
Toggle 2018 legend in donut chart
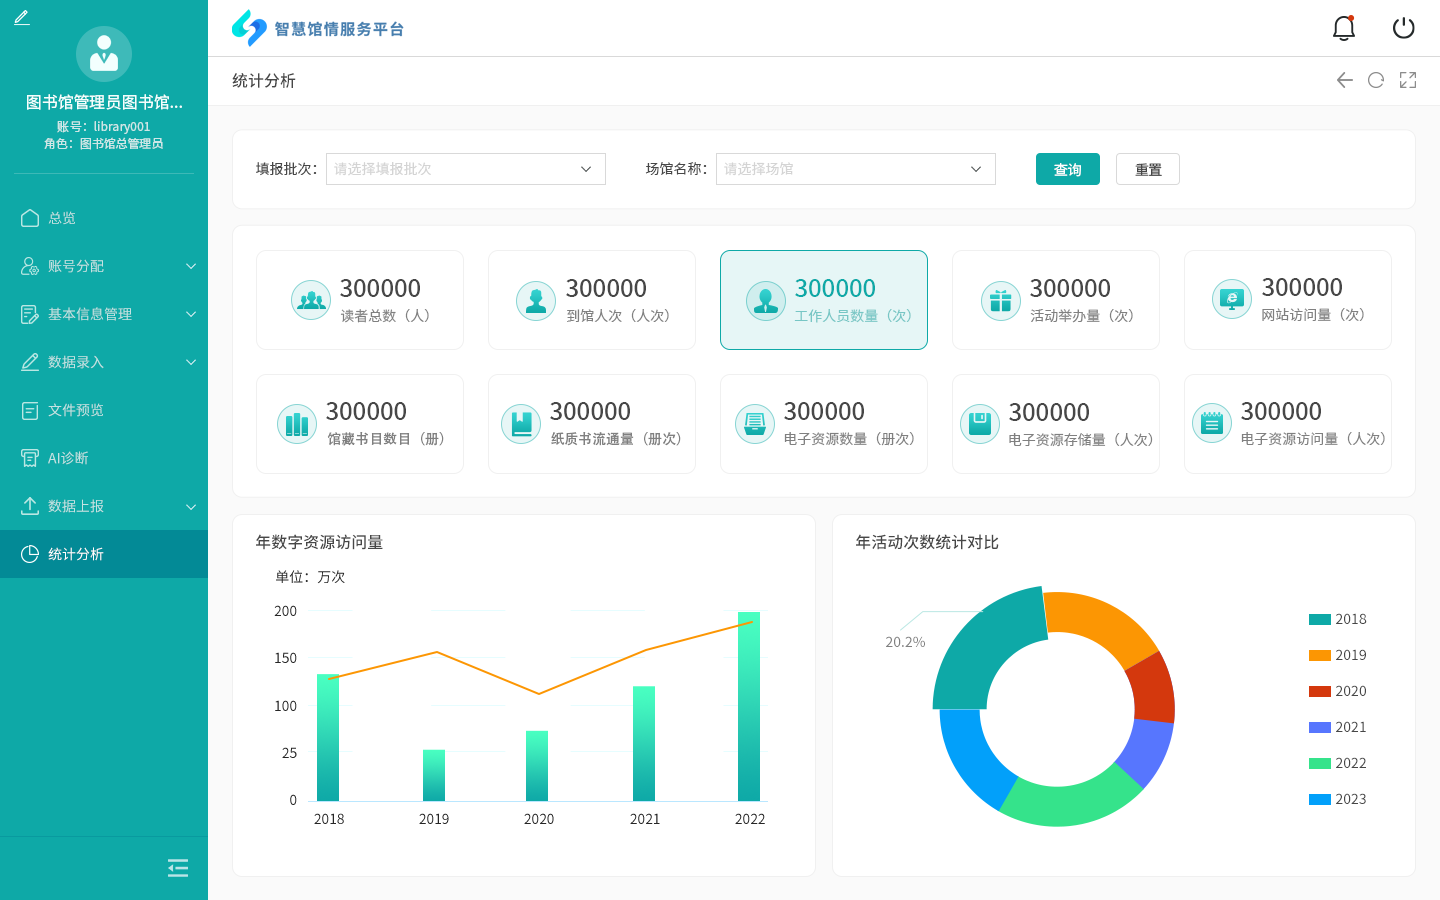coord(1337,619)
